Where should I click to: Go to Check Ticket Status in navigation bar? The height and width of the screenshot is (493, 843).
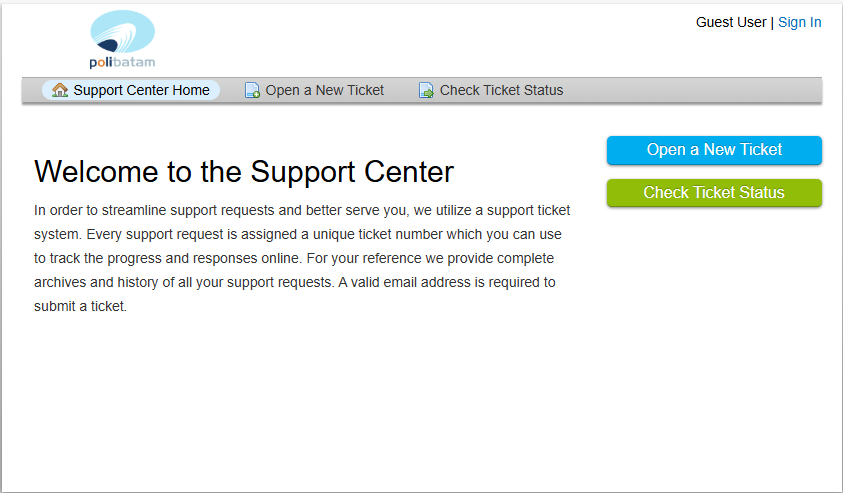pyautogui.click(x=501, y=90)
